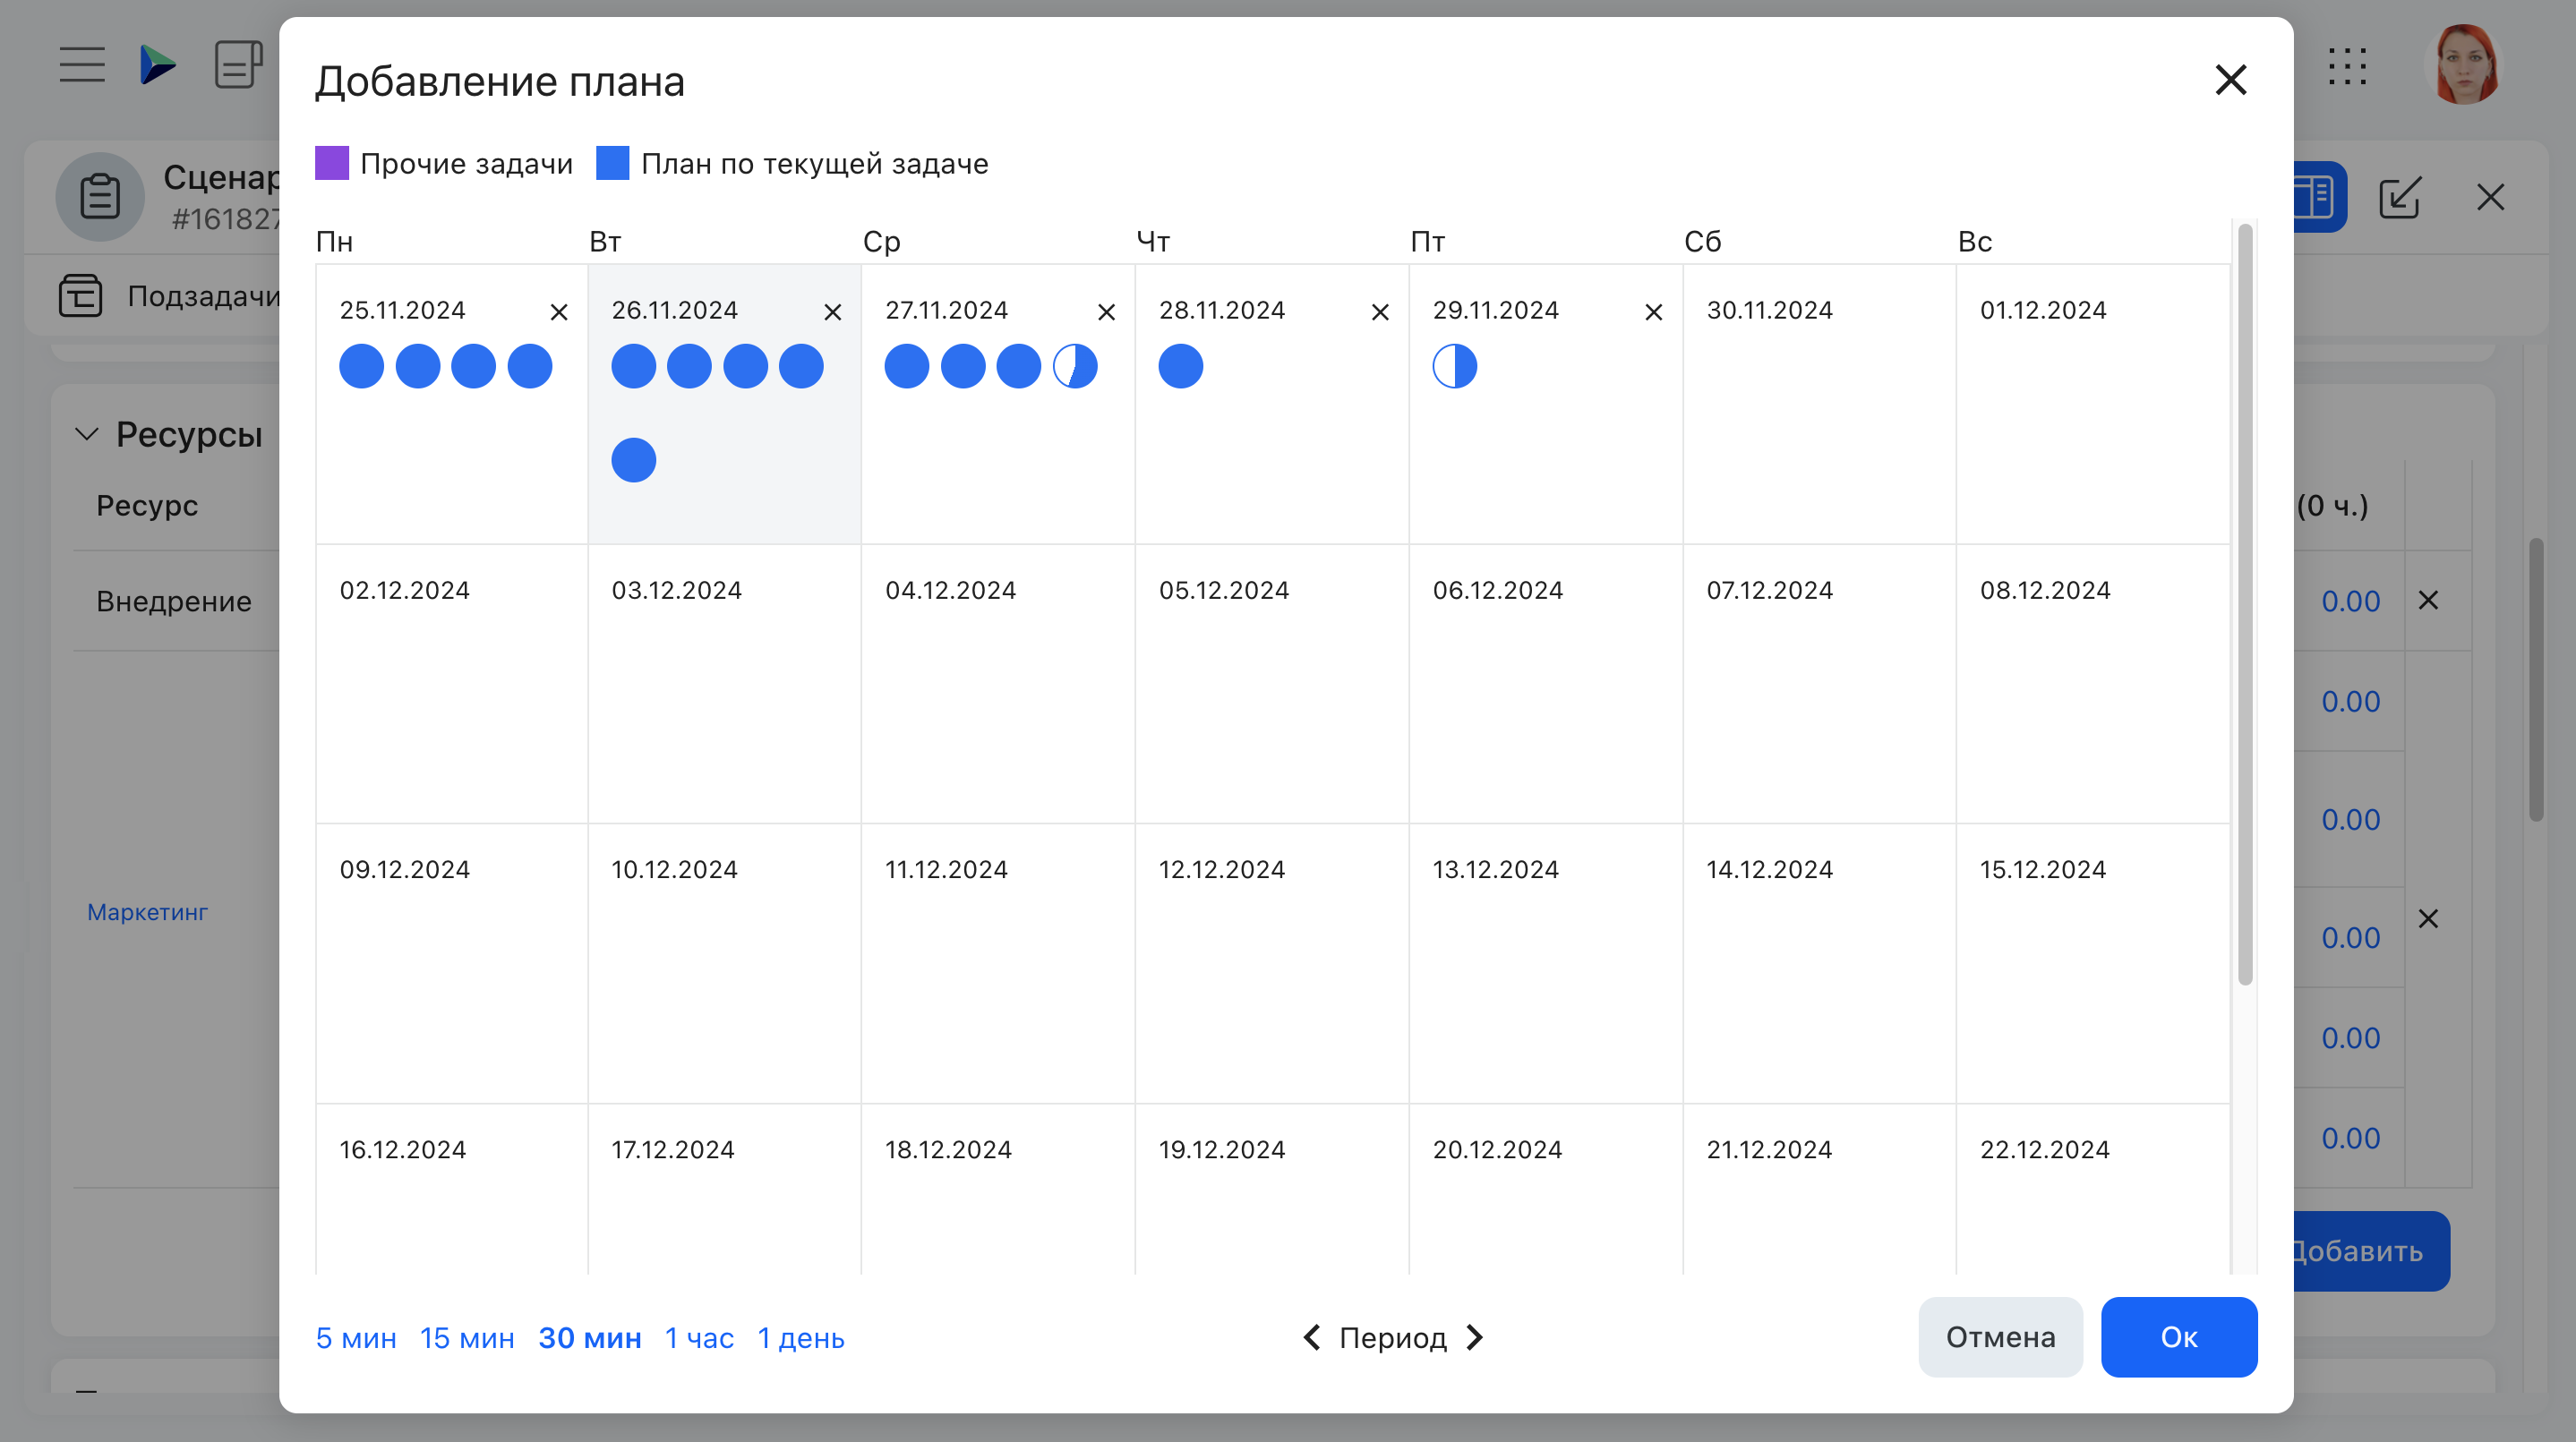Select the 15 мин interval
Image resolution: width=2576 pixels, height=1442 pixels.
coord(467,1338)
